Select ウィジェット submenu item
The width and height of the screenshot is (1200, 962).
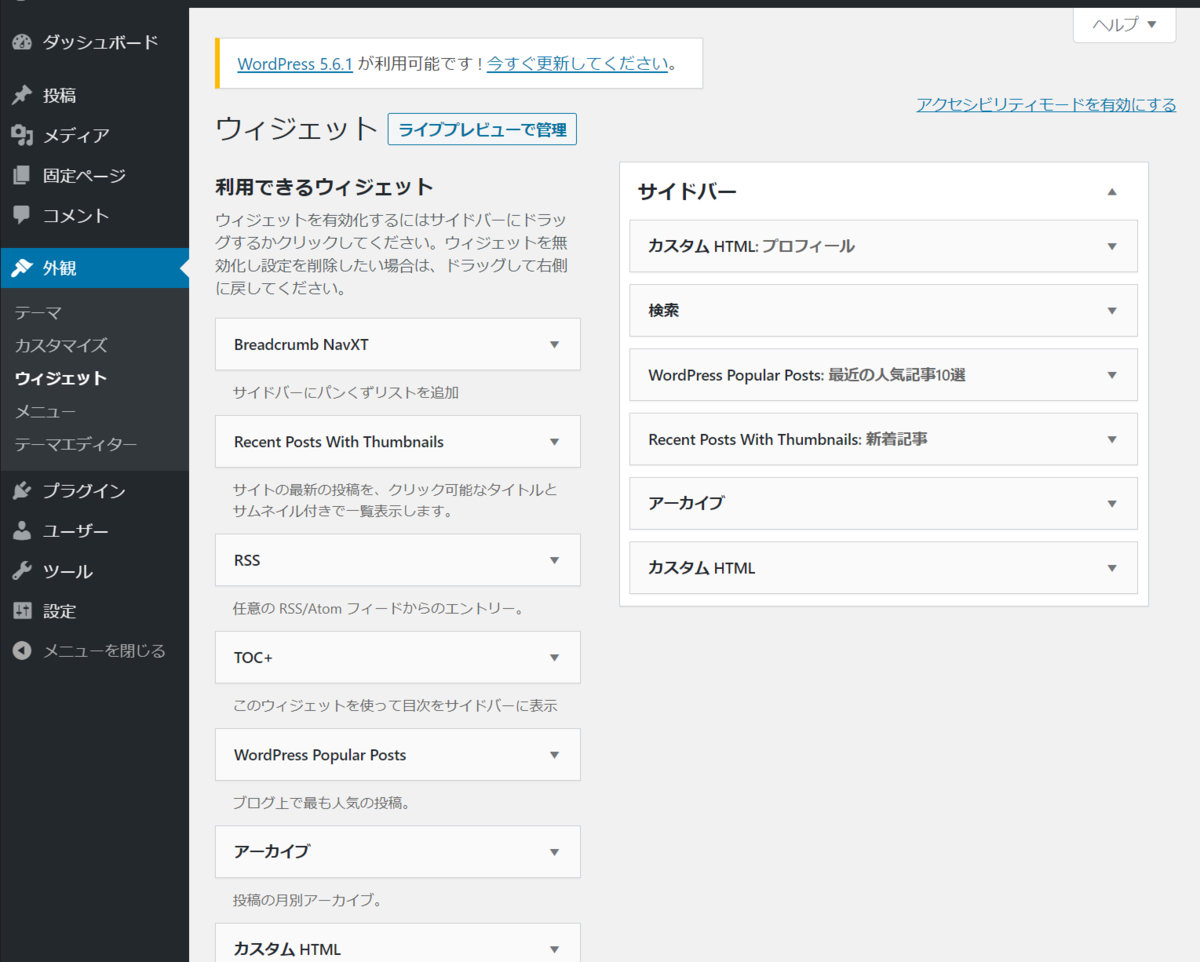click(61, 379)
